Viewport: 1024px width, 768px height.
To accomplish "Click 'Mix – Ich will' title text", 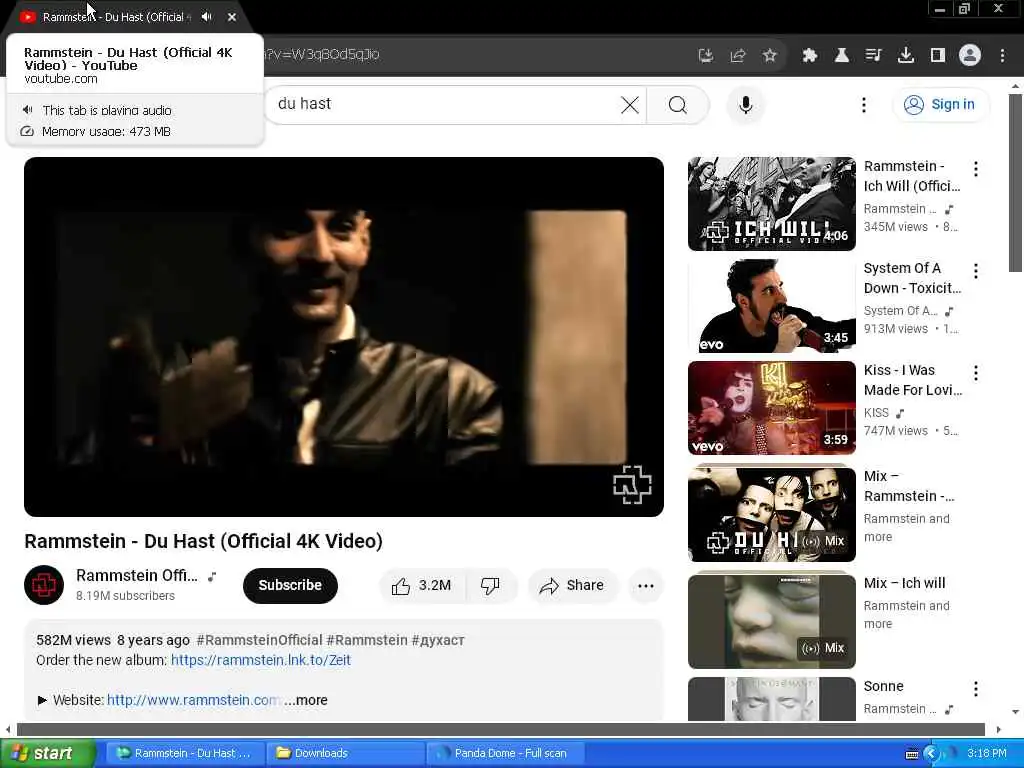I will (x=904, y=583).
